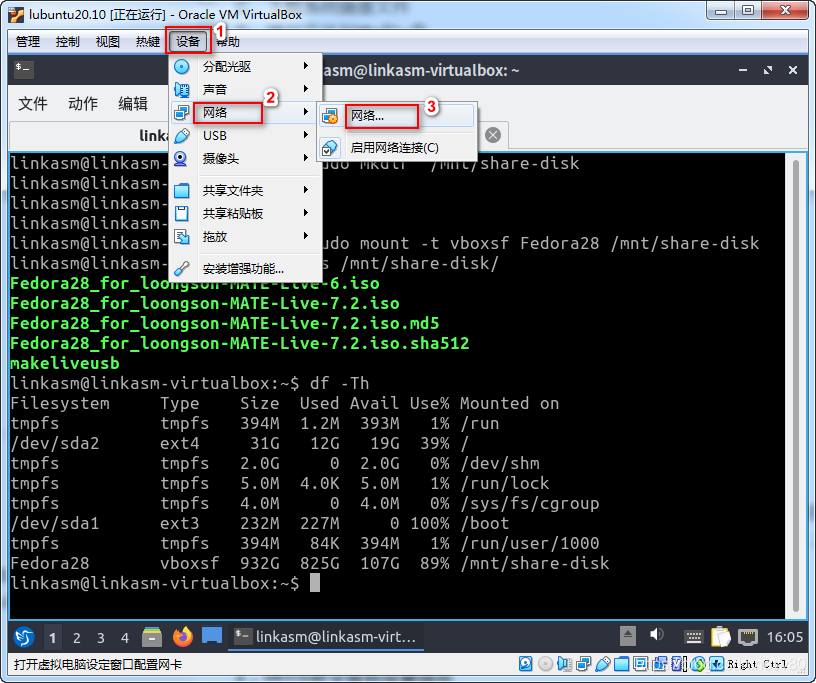Click the terminal vertical scrollbar
This screenshot has height=683, width=816.
[795, 385]
